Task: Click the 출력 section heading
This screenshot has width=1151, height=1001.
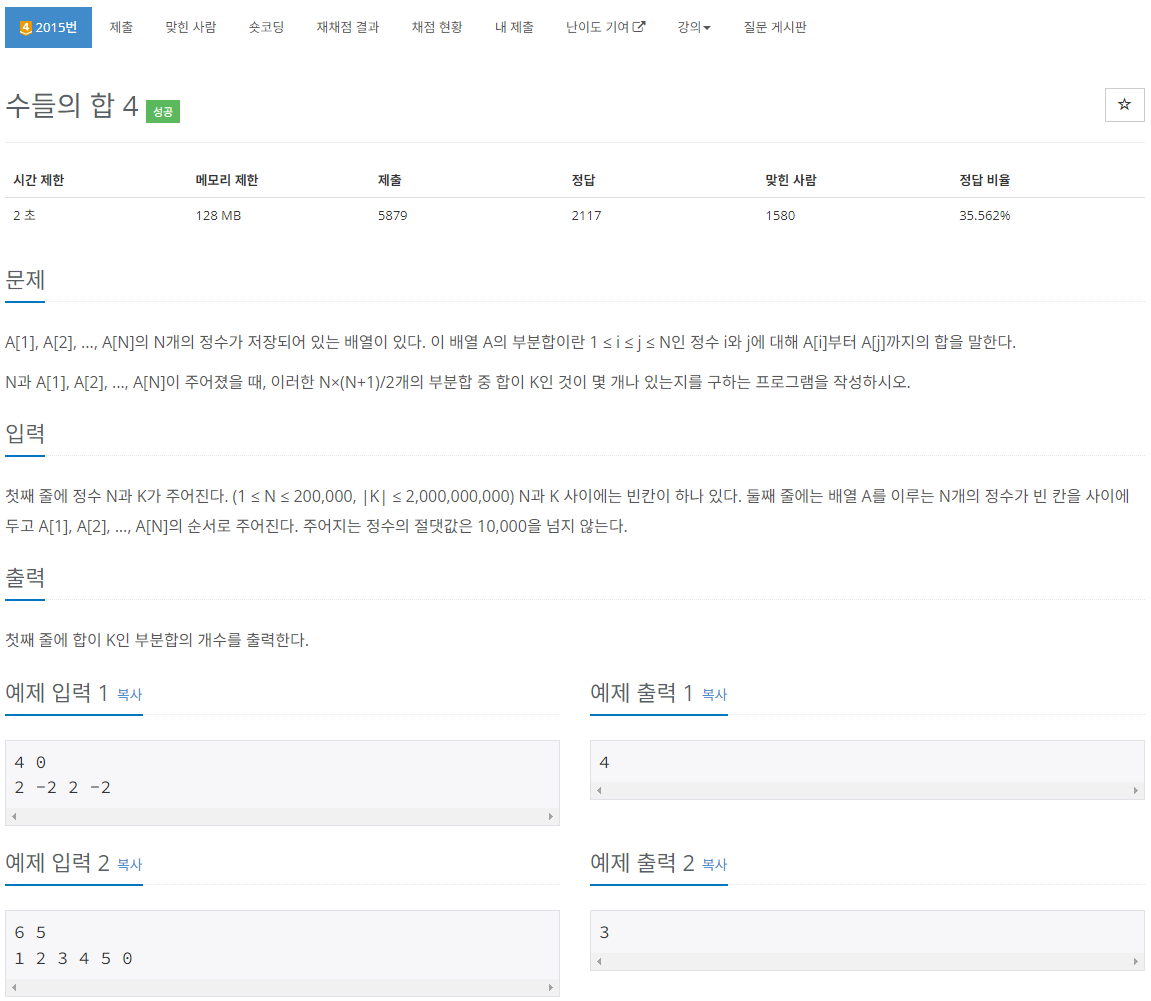Action: [x=25, y=578]
